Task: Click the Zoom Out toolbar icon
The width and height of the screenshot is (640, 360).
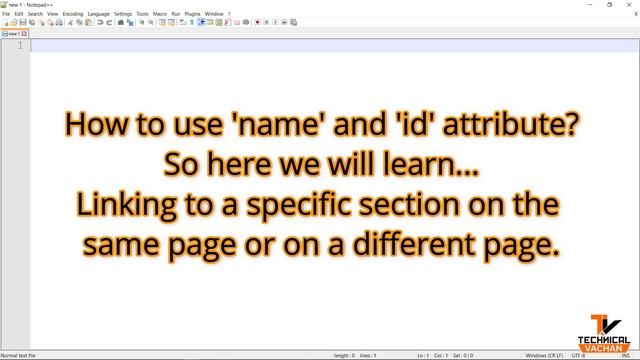Action: pos(151,22)
